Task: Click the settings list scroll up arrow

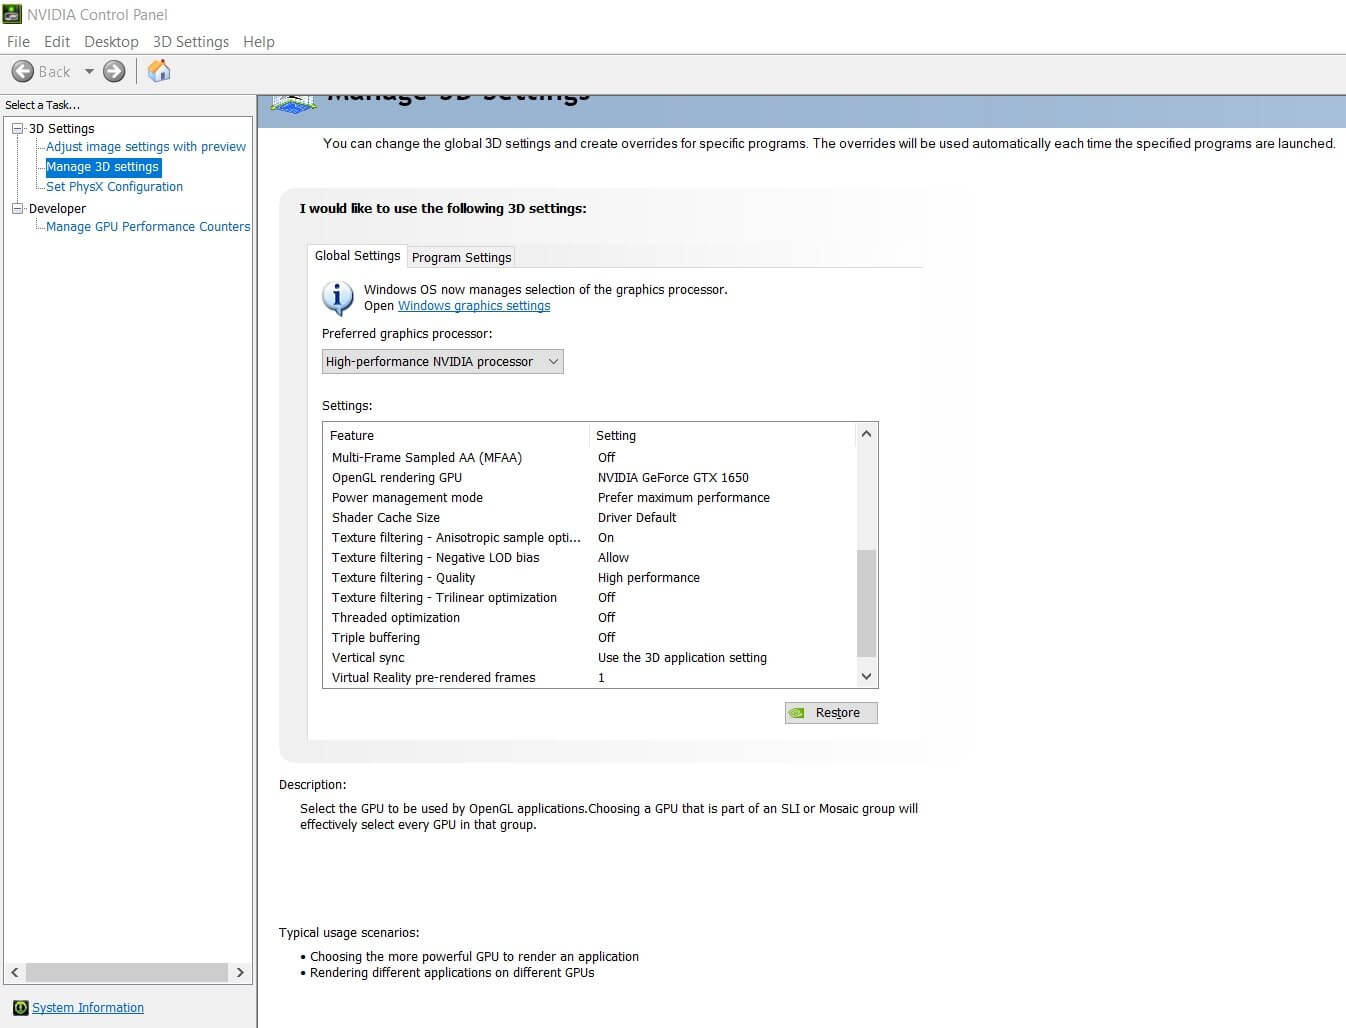Action: coord(866,434)
